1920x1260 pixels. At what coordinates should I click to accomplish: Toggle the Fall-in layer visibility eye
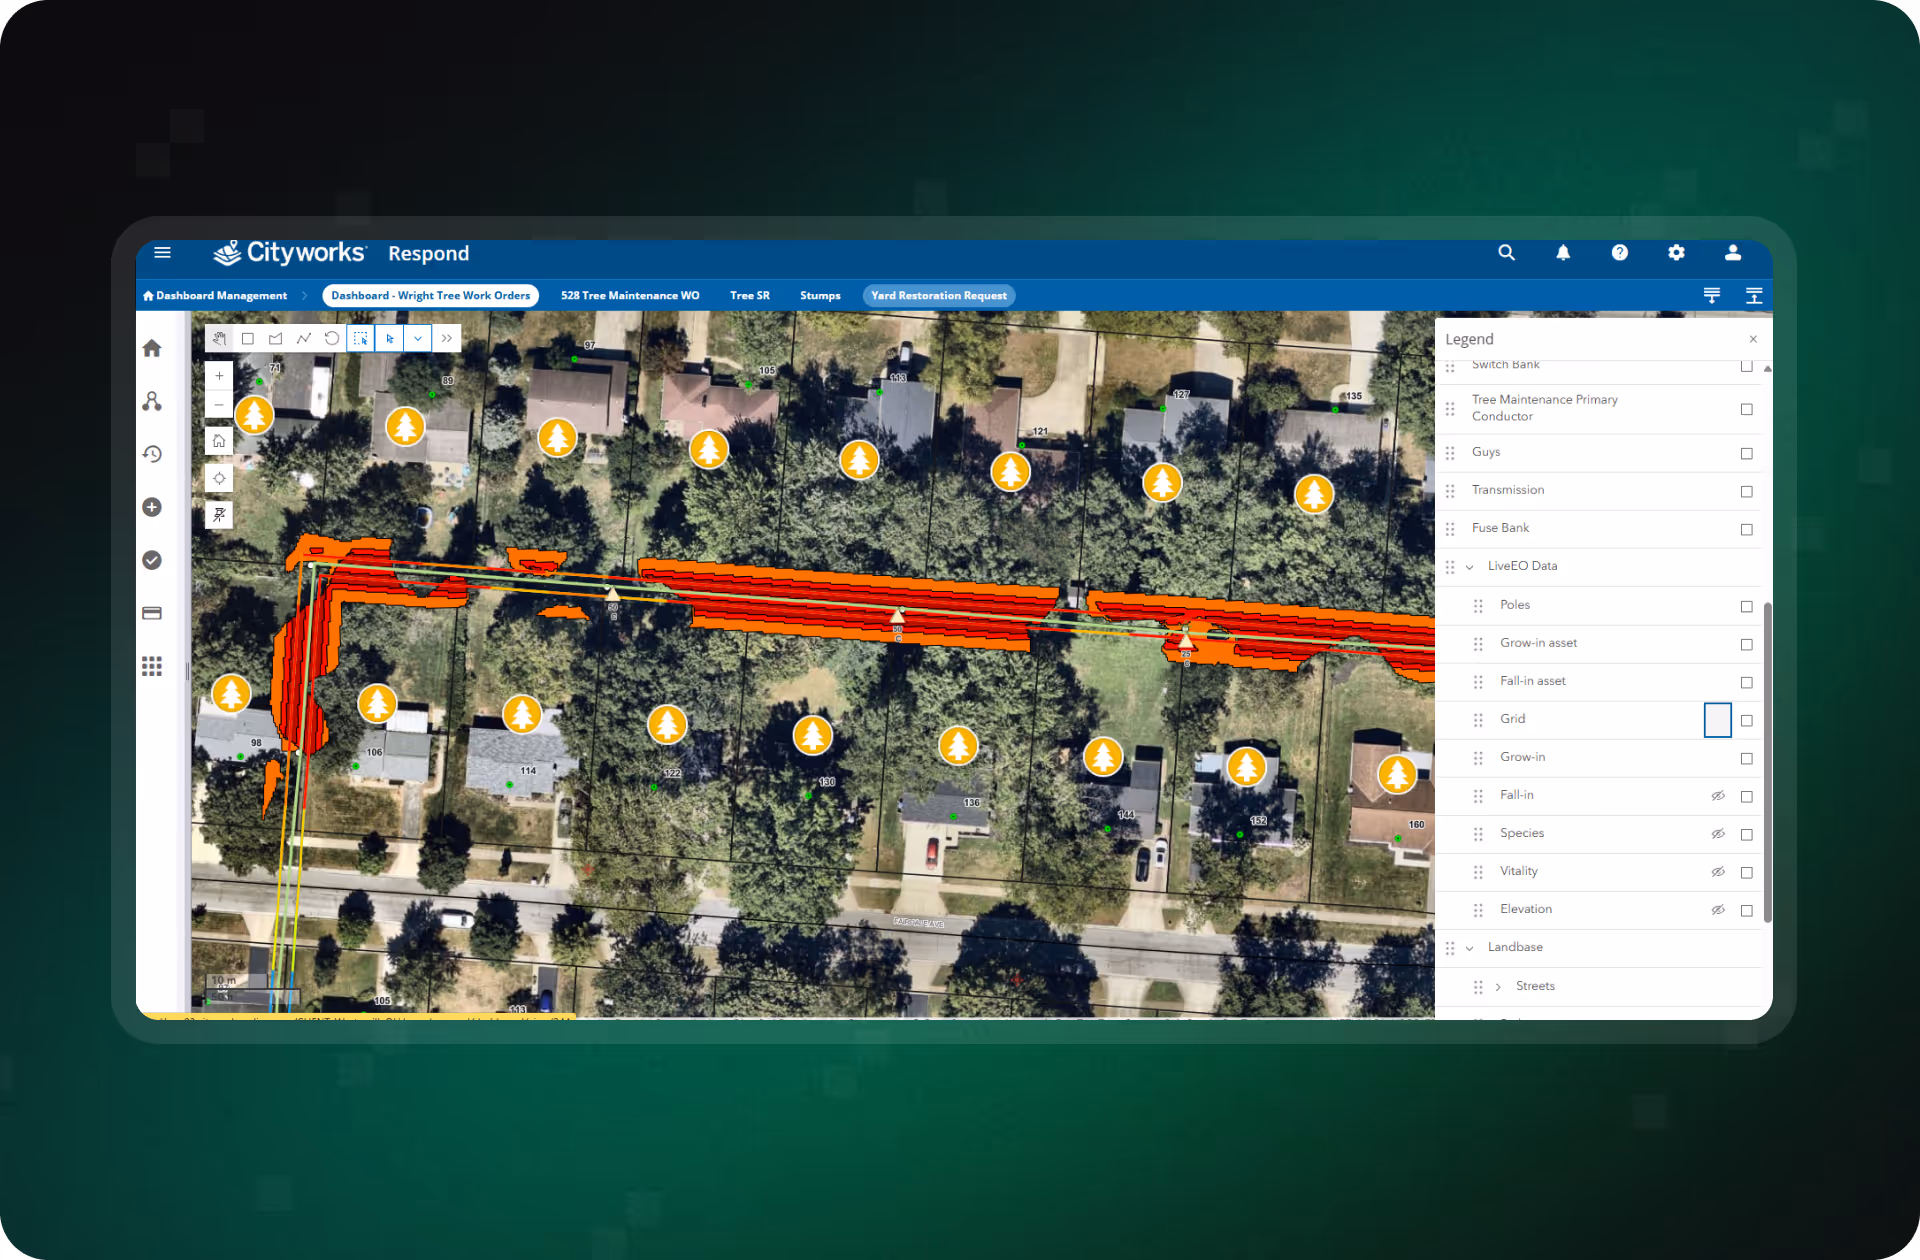point(1718,796)
